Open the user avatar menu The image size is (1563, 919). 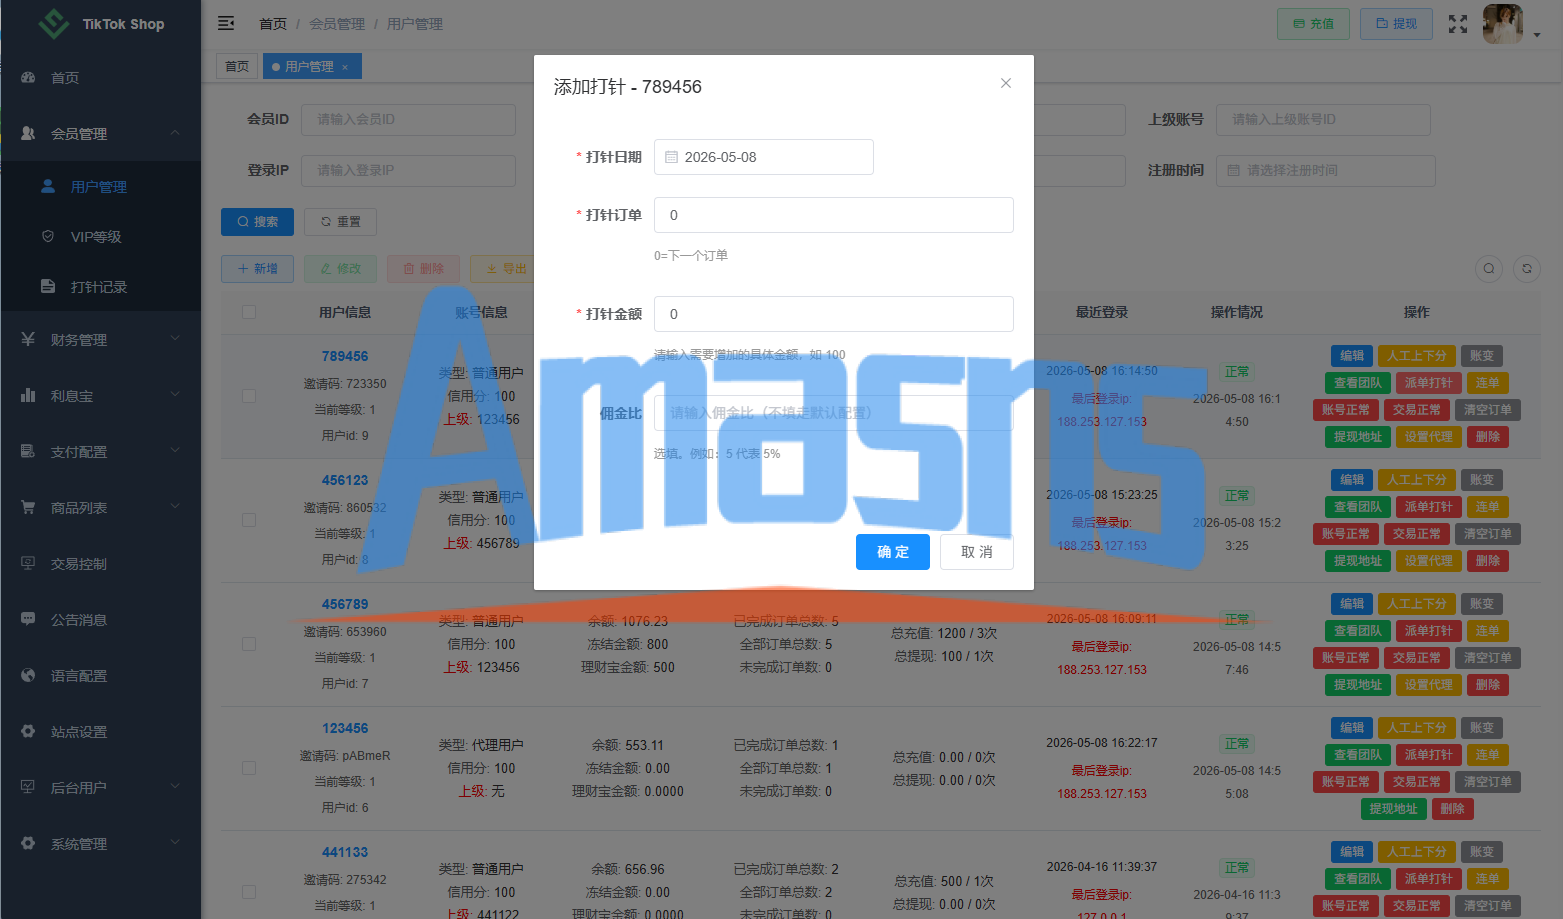(x=1502, y=24)
